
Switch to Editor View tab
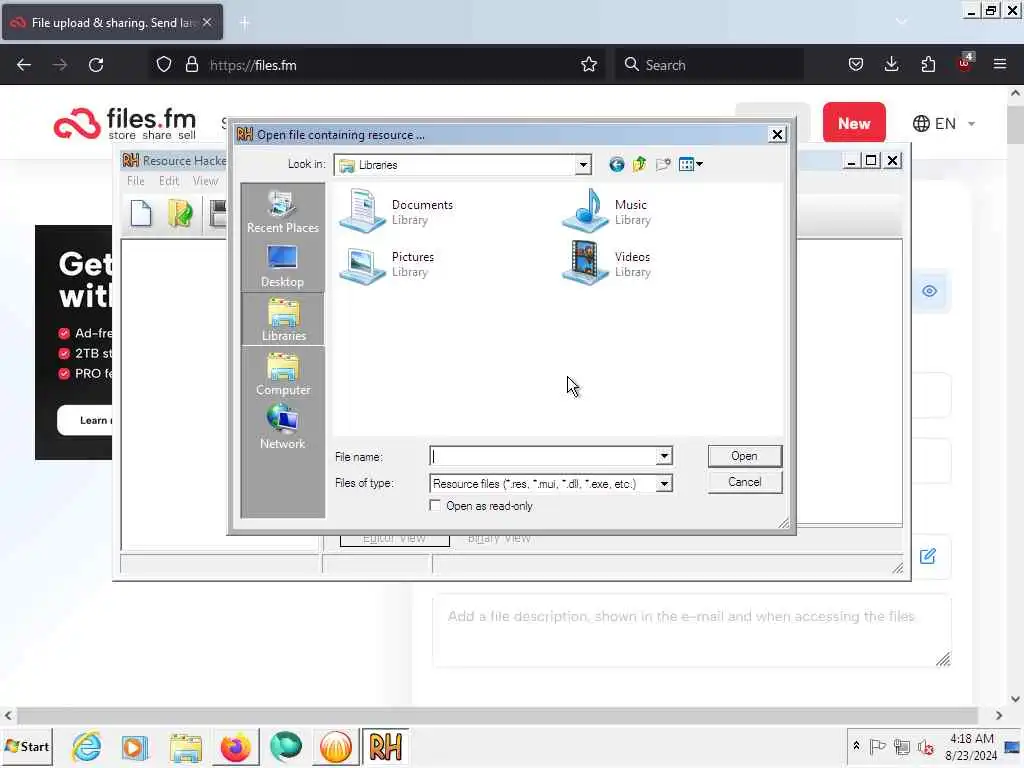point(394,539)
